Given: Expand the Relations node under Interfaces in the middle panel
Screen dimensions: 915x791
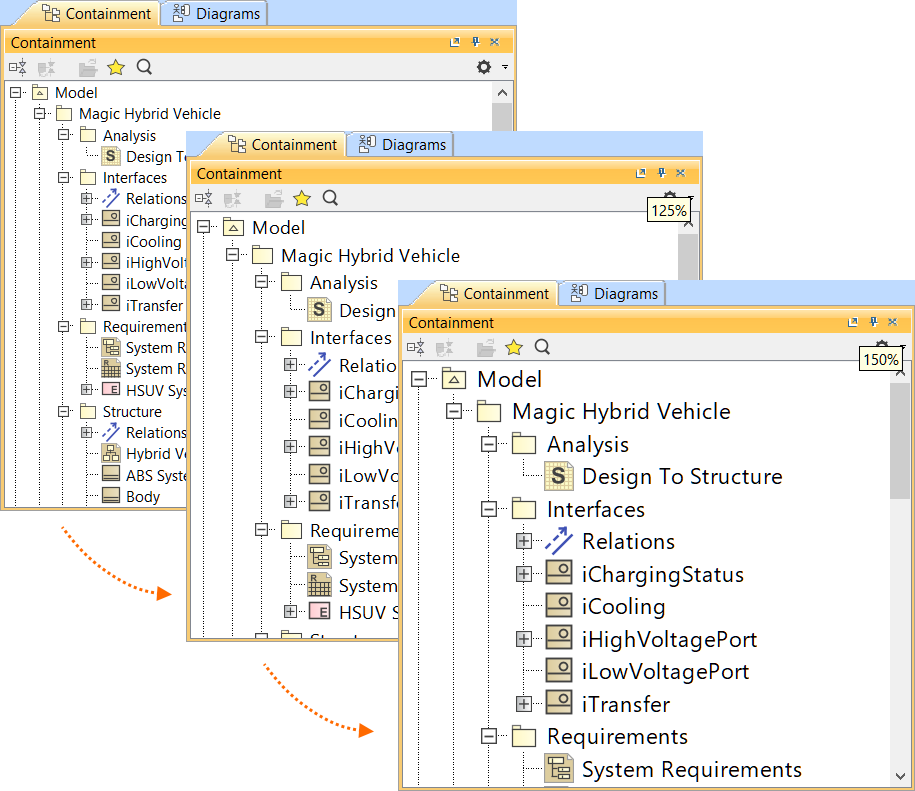Looking at the screenshot, I should (x=291, y=366).
